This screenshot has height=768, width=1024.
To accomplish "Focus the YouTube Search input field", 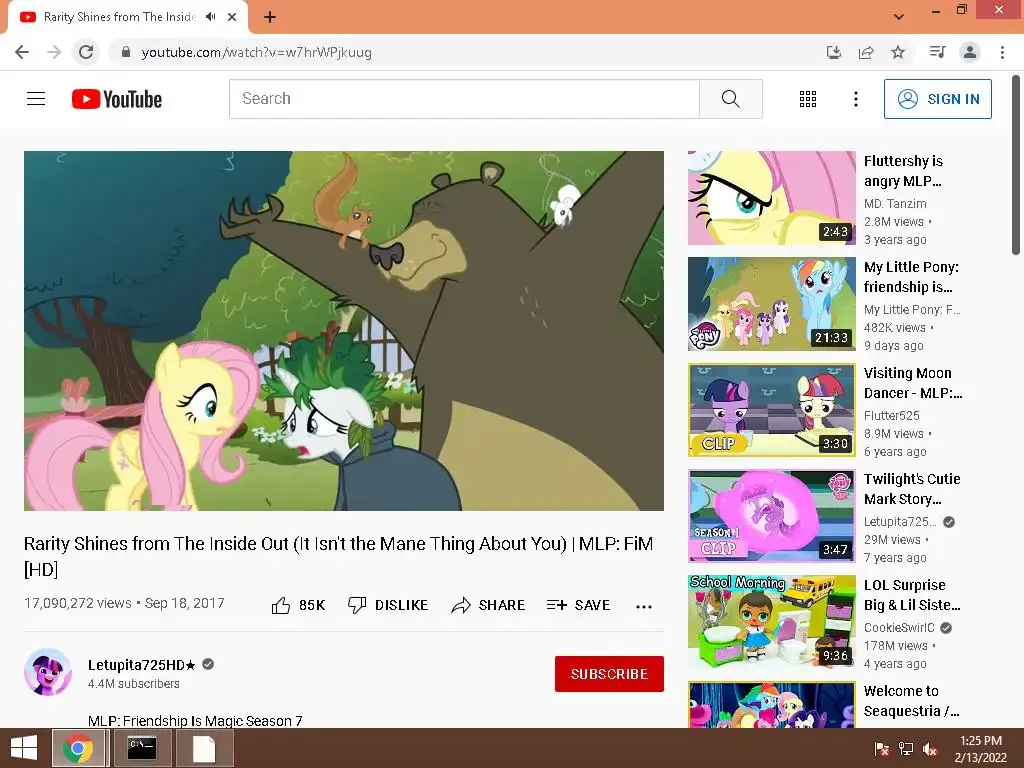I will [464, 99].
